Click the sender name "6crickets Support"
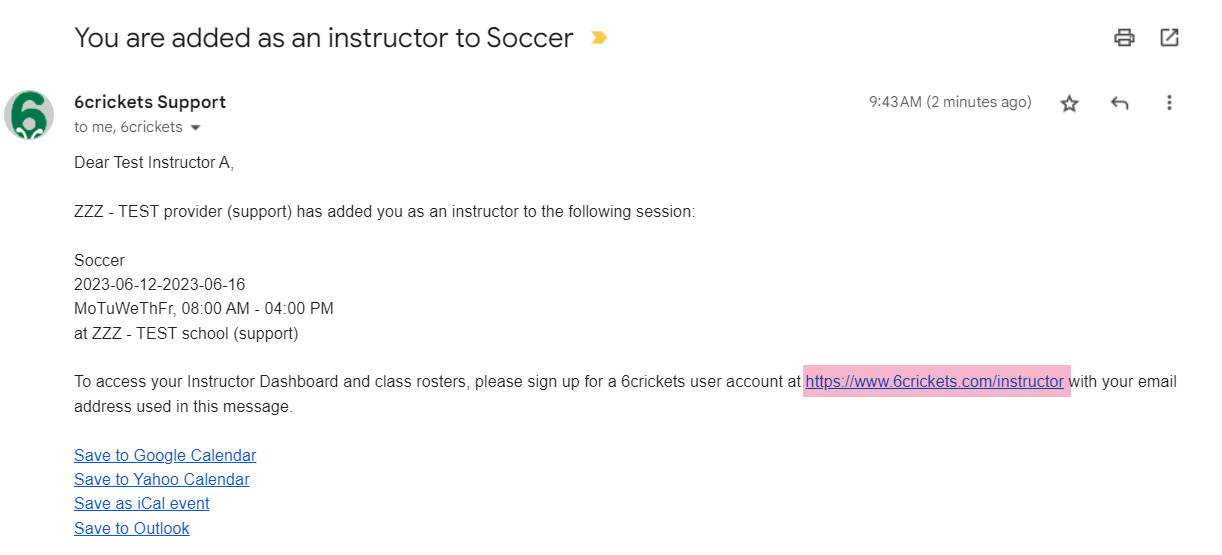The width and height of the screenshot is (1222, 555). (x=150, y=102)
